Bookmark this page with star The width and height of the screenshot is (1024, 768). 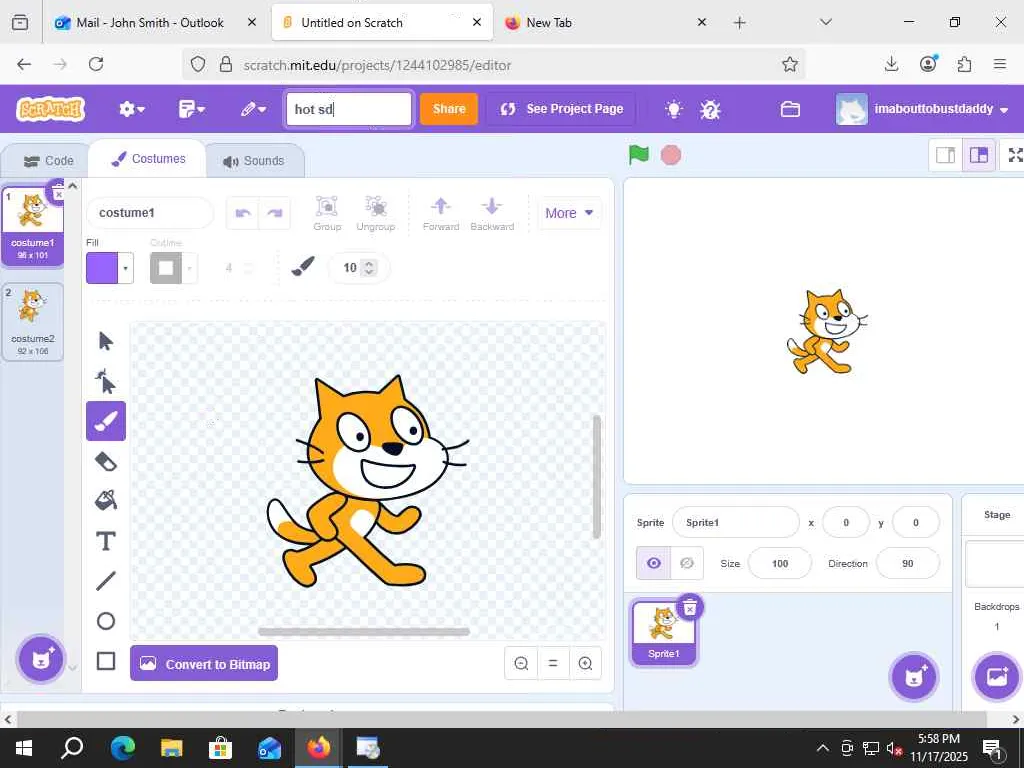coord(790,64)
